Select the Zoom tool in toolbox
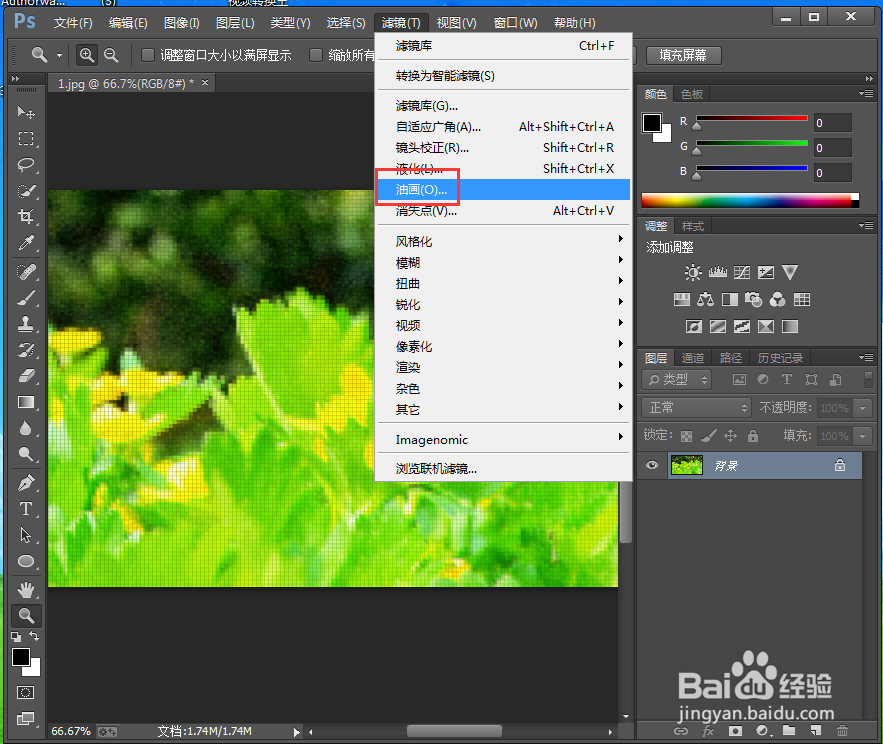Screen dimensions: 883x744 [26, 616]
